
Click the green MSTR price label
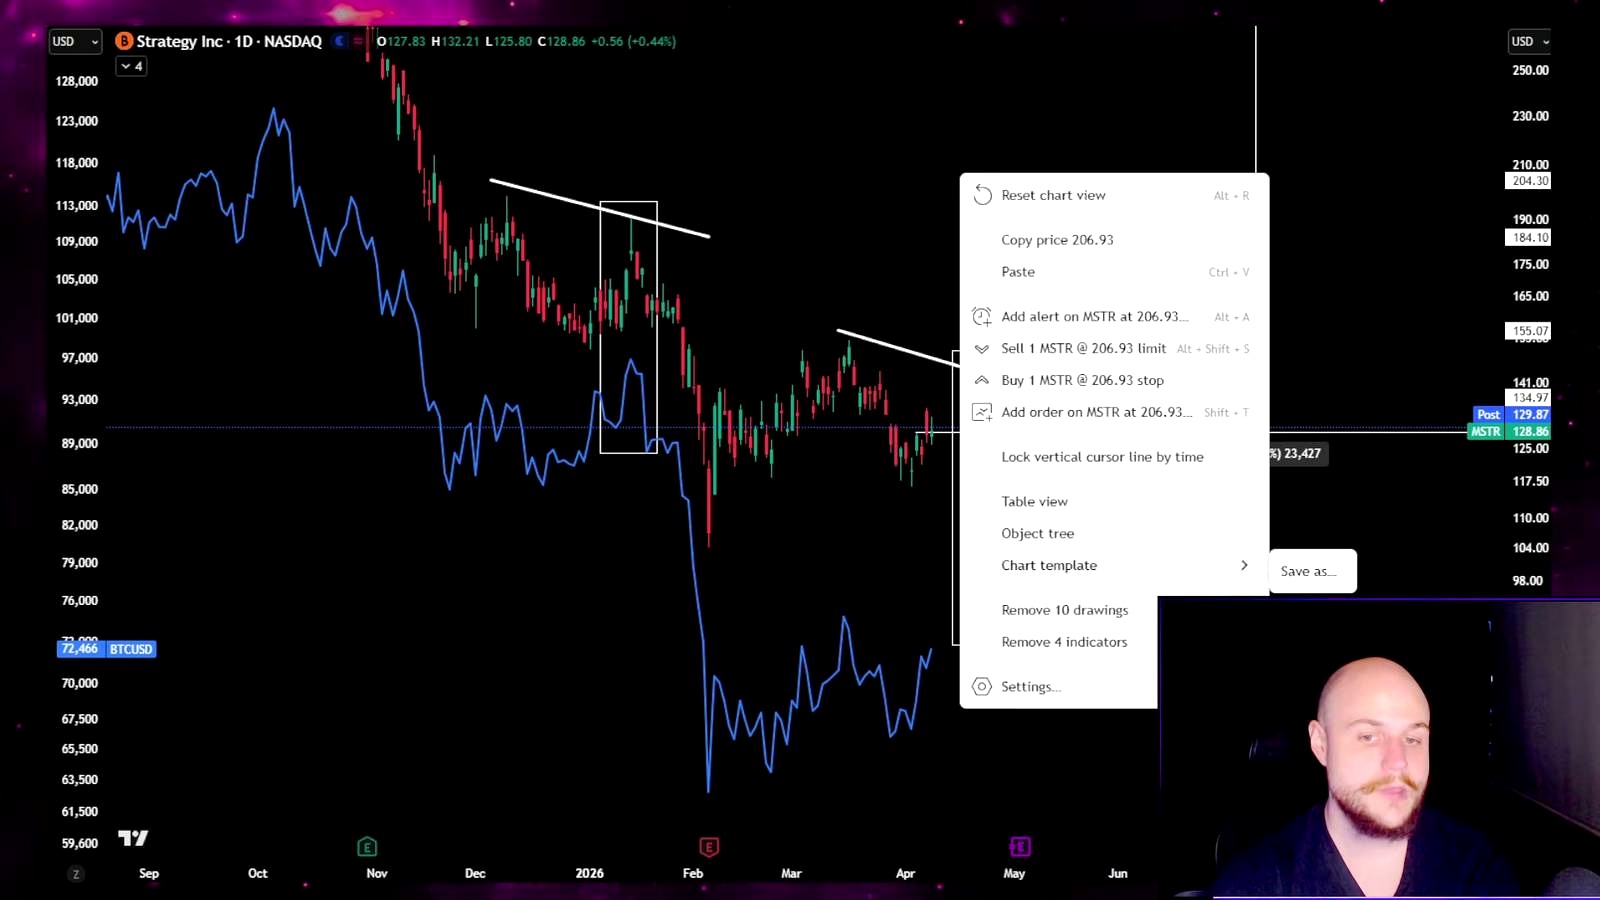pos(1485,432)
